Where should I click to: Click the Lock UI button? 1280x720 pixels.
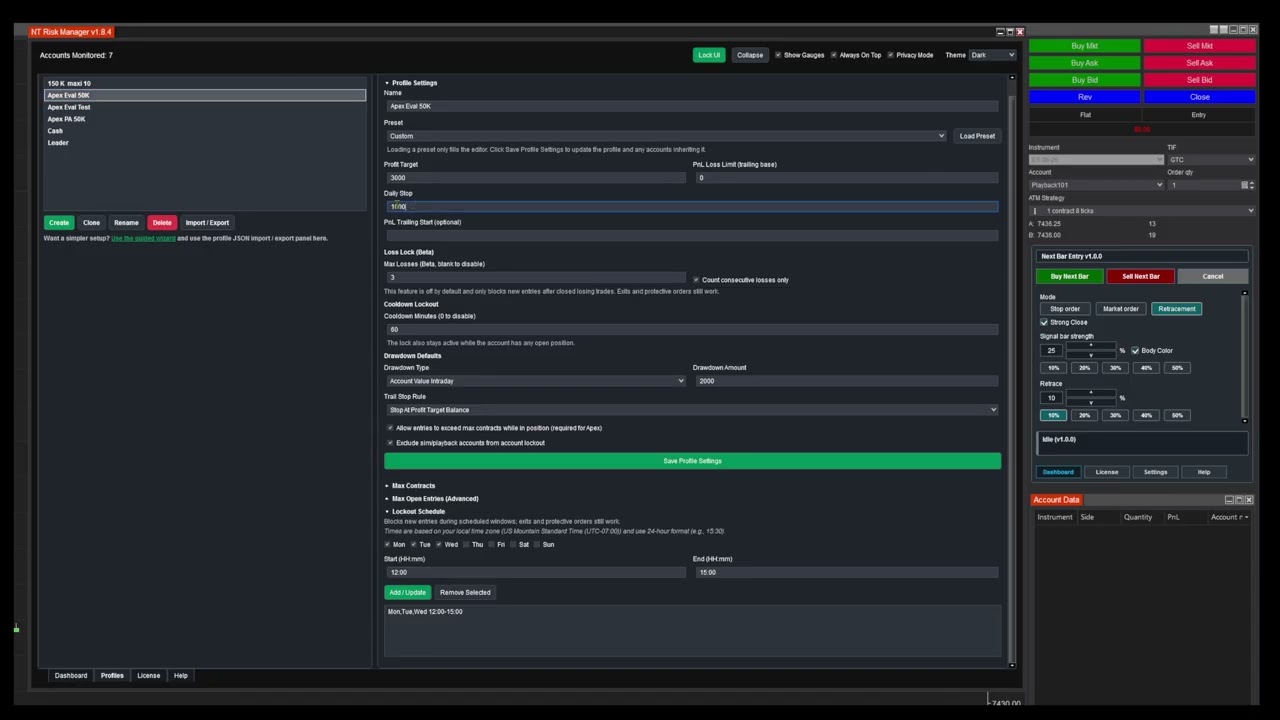(x=709, y=55)
